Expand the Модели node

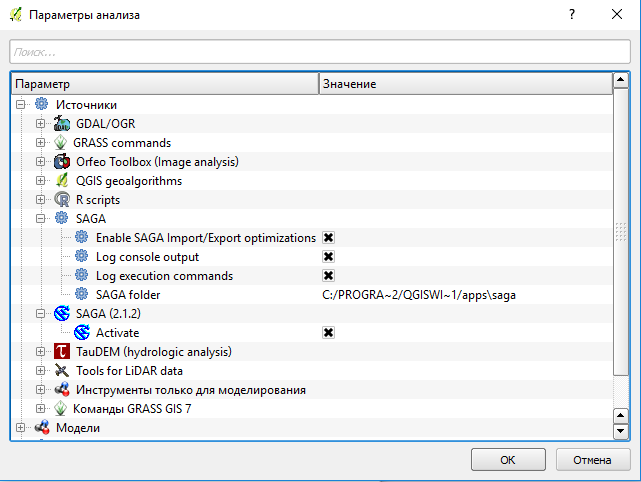pyautogui.click(x=20, y=427)
